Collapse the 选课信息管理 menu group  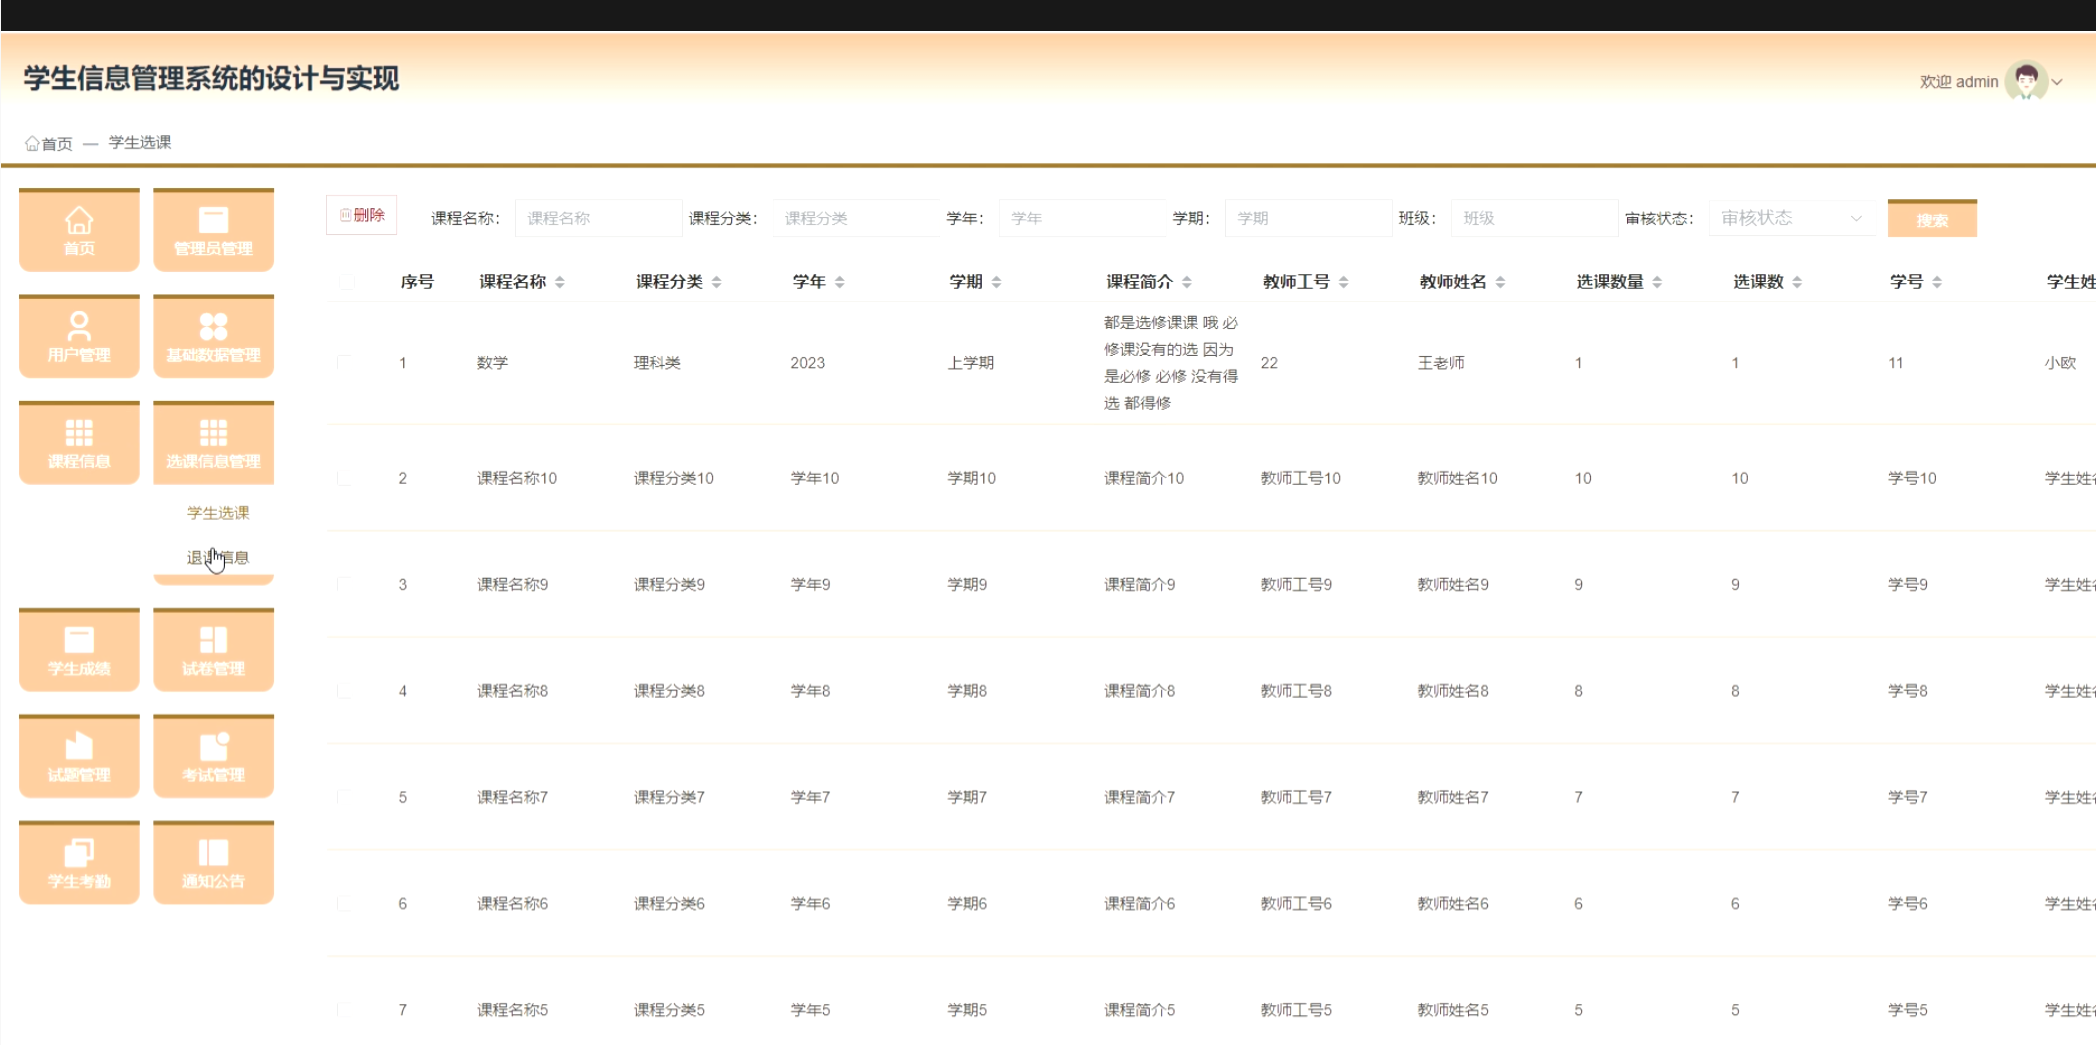[213, 444]
